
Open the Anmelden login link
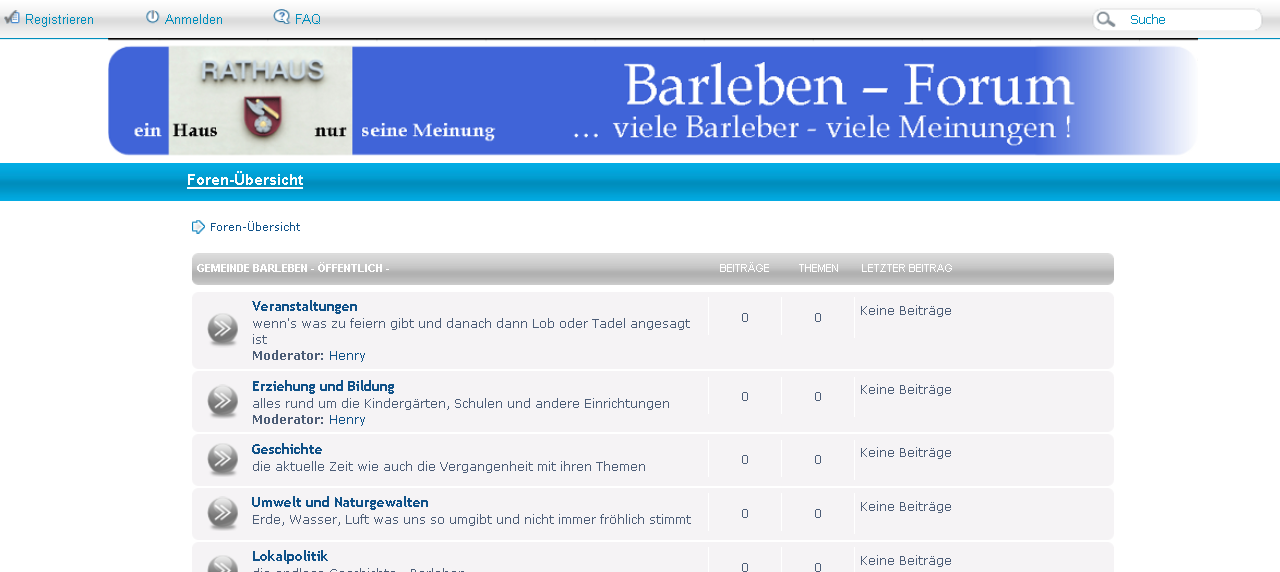194,19
